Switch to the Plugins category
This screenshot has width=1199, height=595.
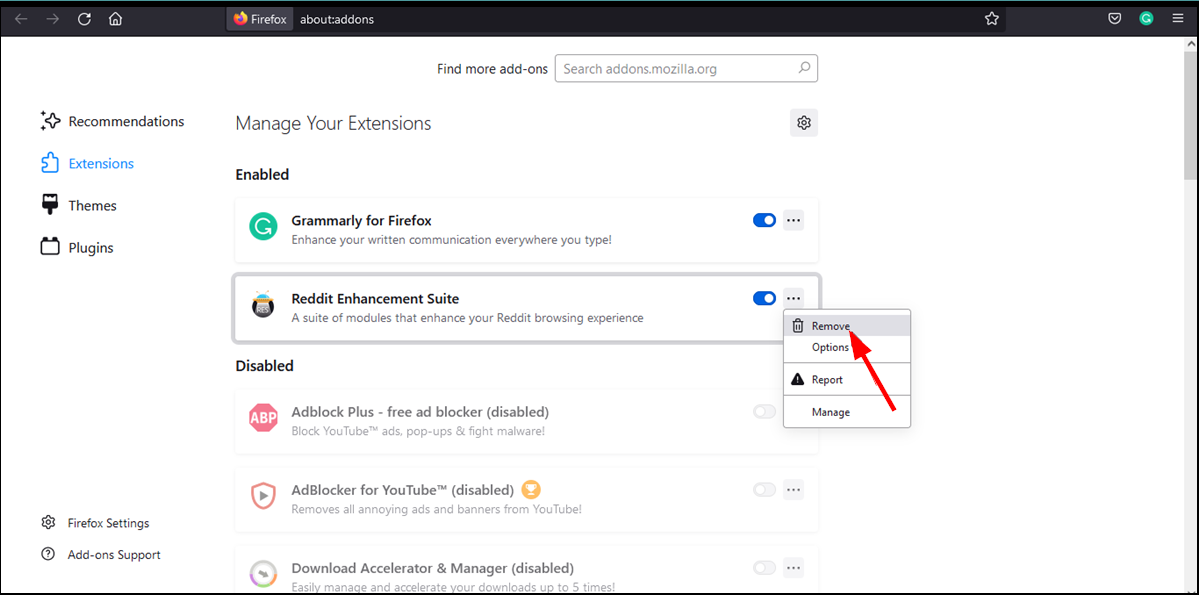click(77, 247)
